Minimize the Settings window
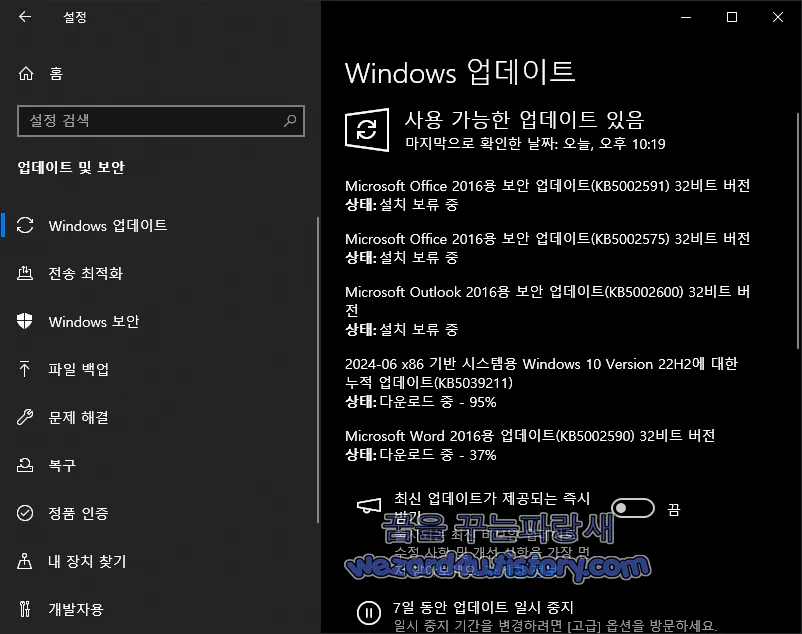Screen dimensions: 802x634 686,17
